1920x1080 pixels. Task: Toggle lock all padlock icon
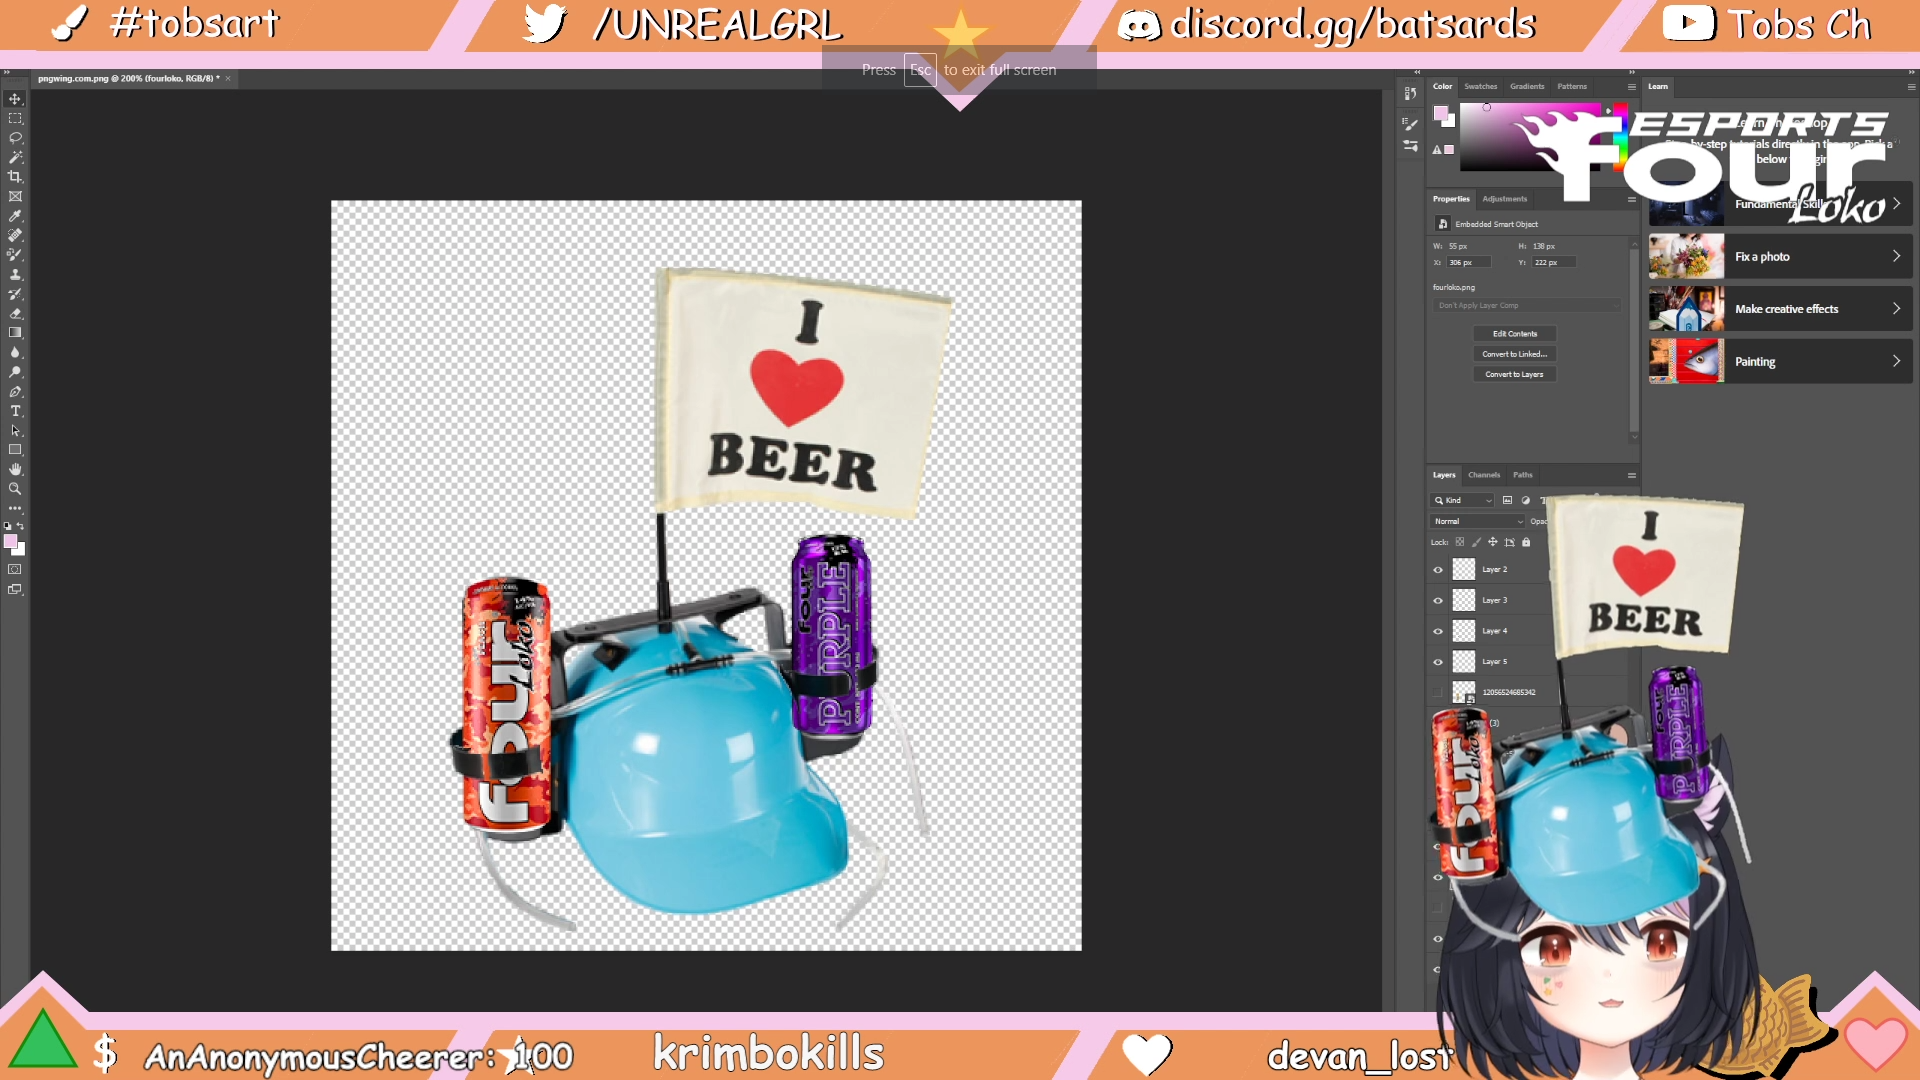coord(1526,542)
